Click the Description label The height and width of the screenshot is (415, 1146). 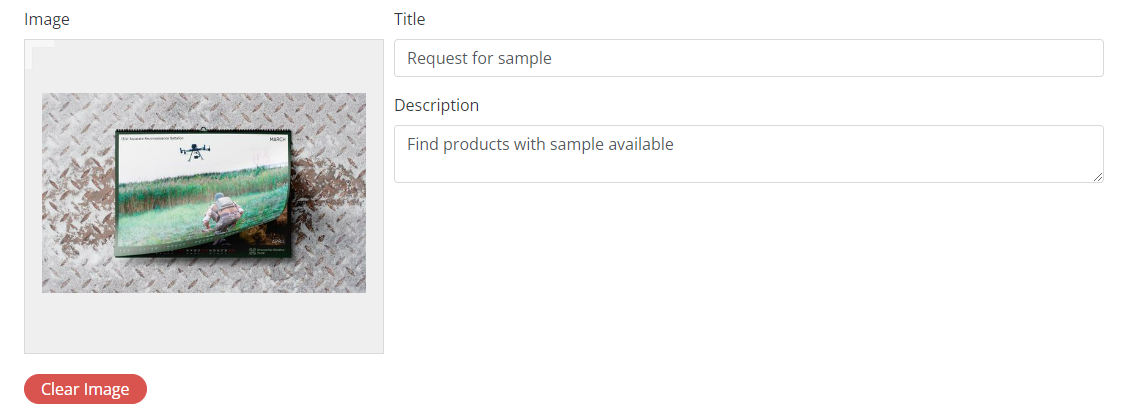(436, 105)
